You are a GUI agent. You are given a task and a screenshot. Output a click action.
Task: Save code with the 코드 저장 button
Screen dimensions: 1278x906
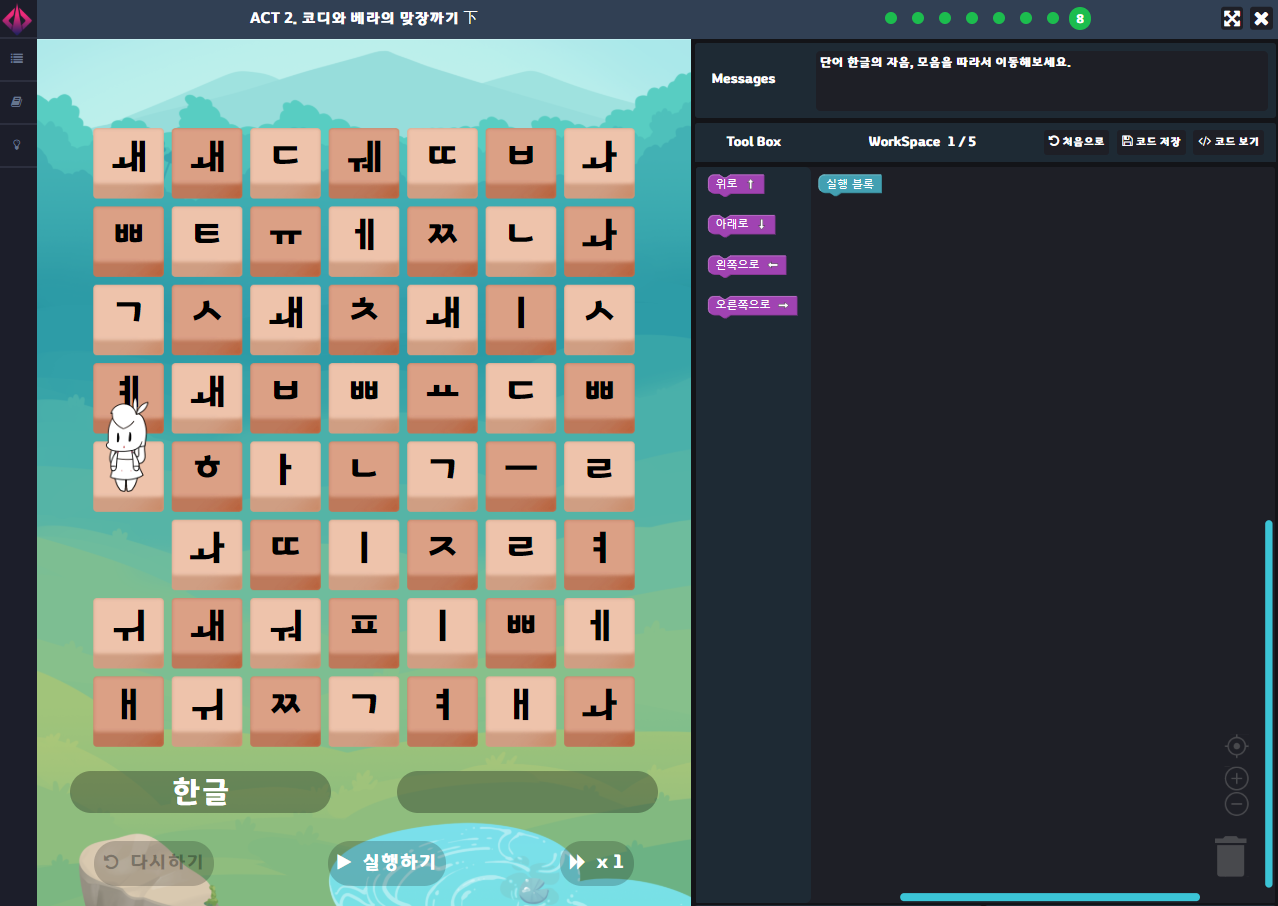click(x=1151, y=142)
